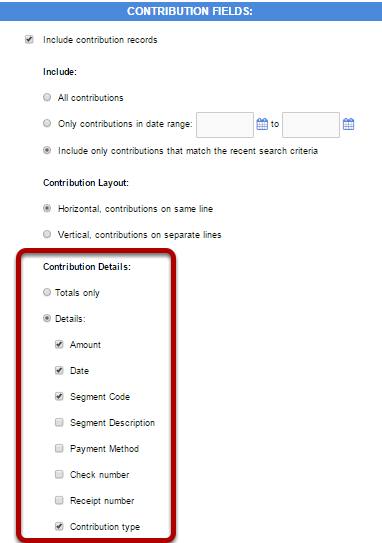Screen dimensions: 382x543
Task: Toggle the Amount checkbox
Action: click(x=59, y=344)
